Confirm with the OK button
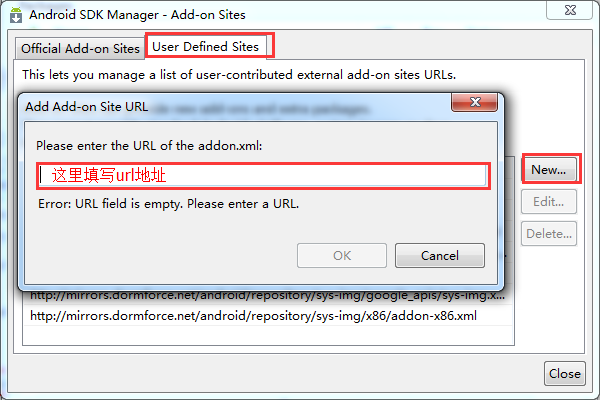This screenshot has width=600, height=400. coord(342,255)
